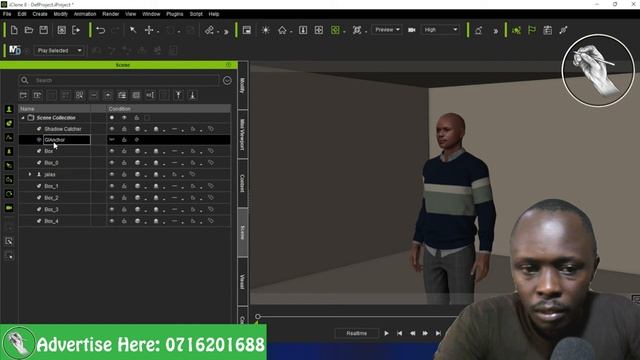Create a new project with the blank page icon
Screen dimensions: 640x360
point(14,30)
